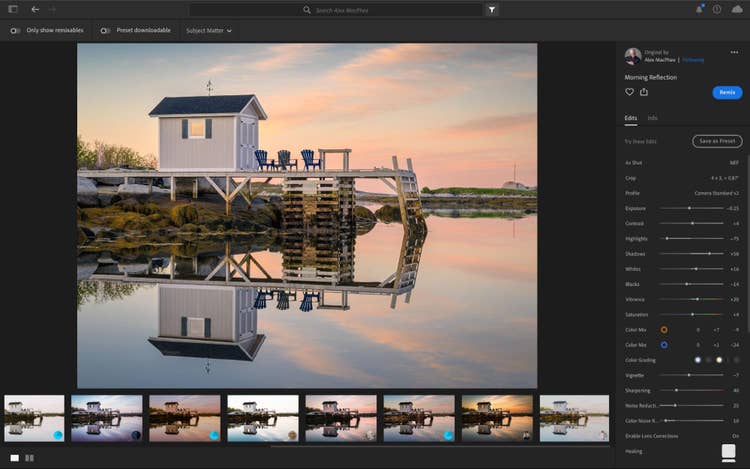
Task: Open the fourth remix thumbnail
Action: tap(263, 418)
